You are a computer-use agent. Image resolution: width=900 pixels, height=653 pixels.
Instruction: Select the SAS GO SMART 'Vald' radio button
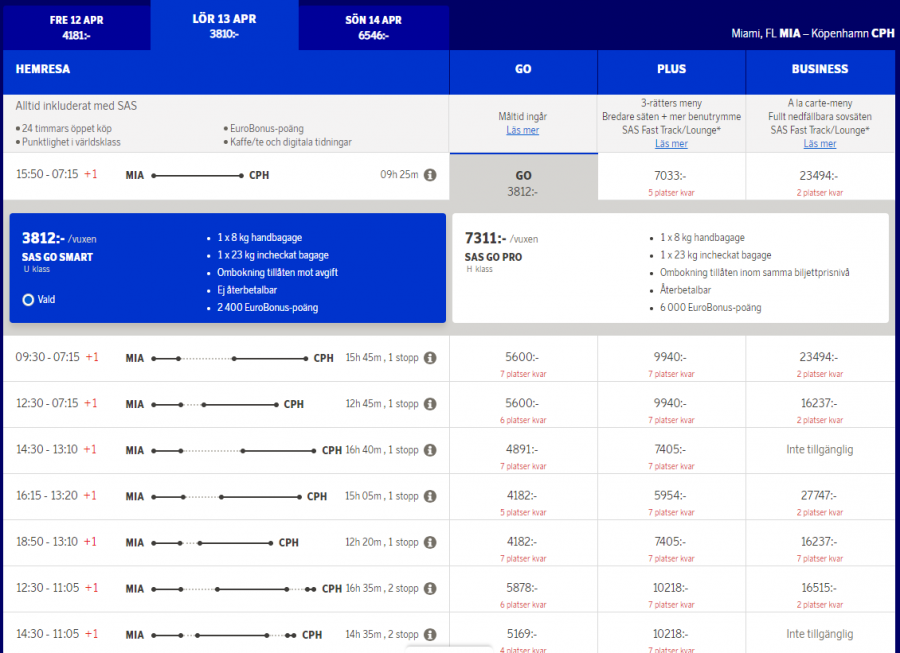click(x=28, y=299)
